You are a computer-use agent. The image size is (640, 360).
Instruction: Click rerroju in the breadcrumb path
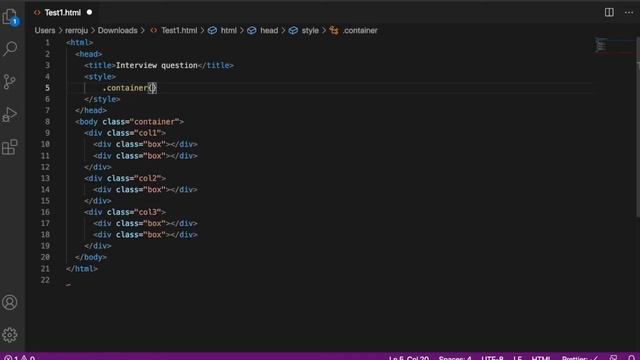coord(76,31)
